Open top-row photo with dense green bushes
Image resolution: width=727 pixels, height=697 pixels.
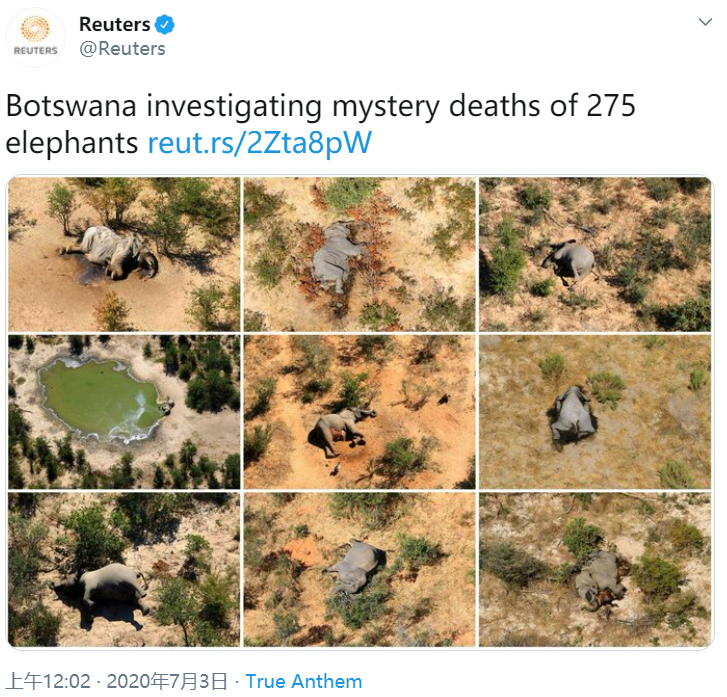(x=594, y=254)
